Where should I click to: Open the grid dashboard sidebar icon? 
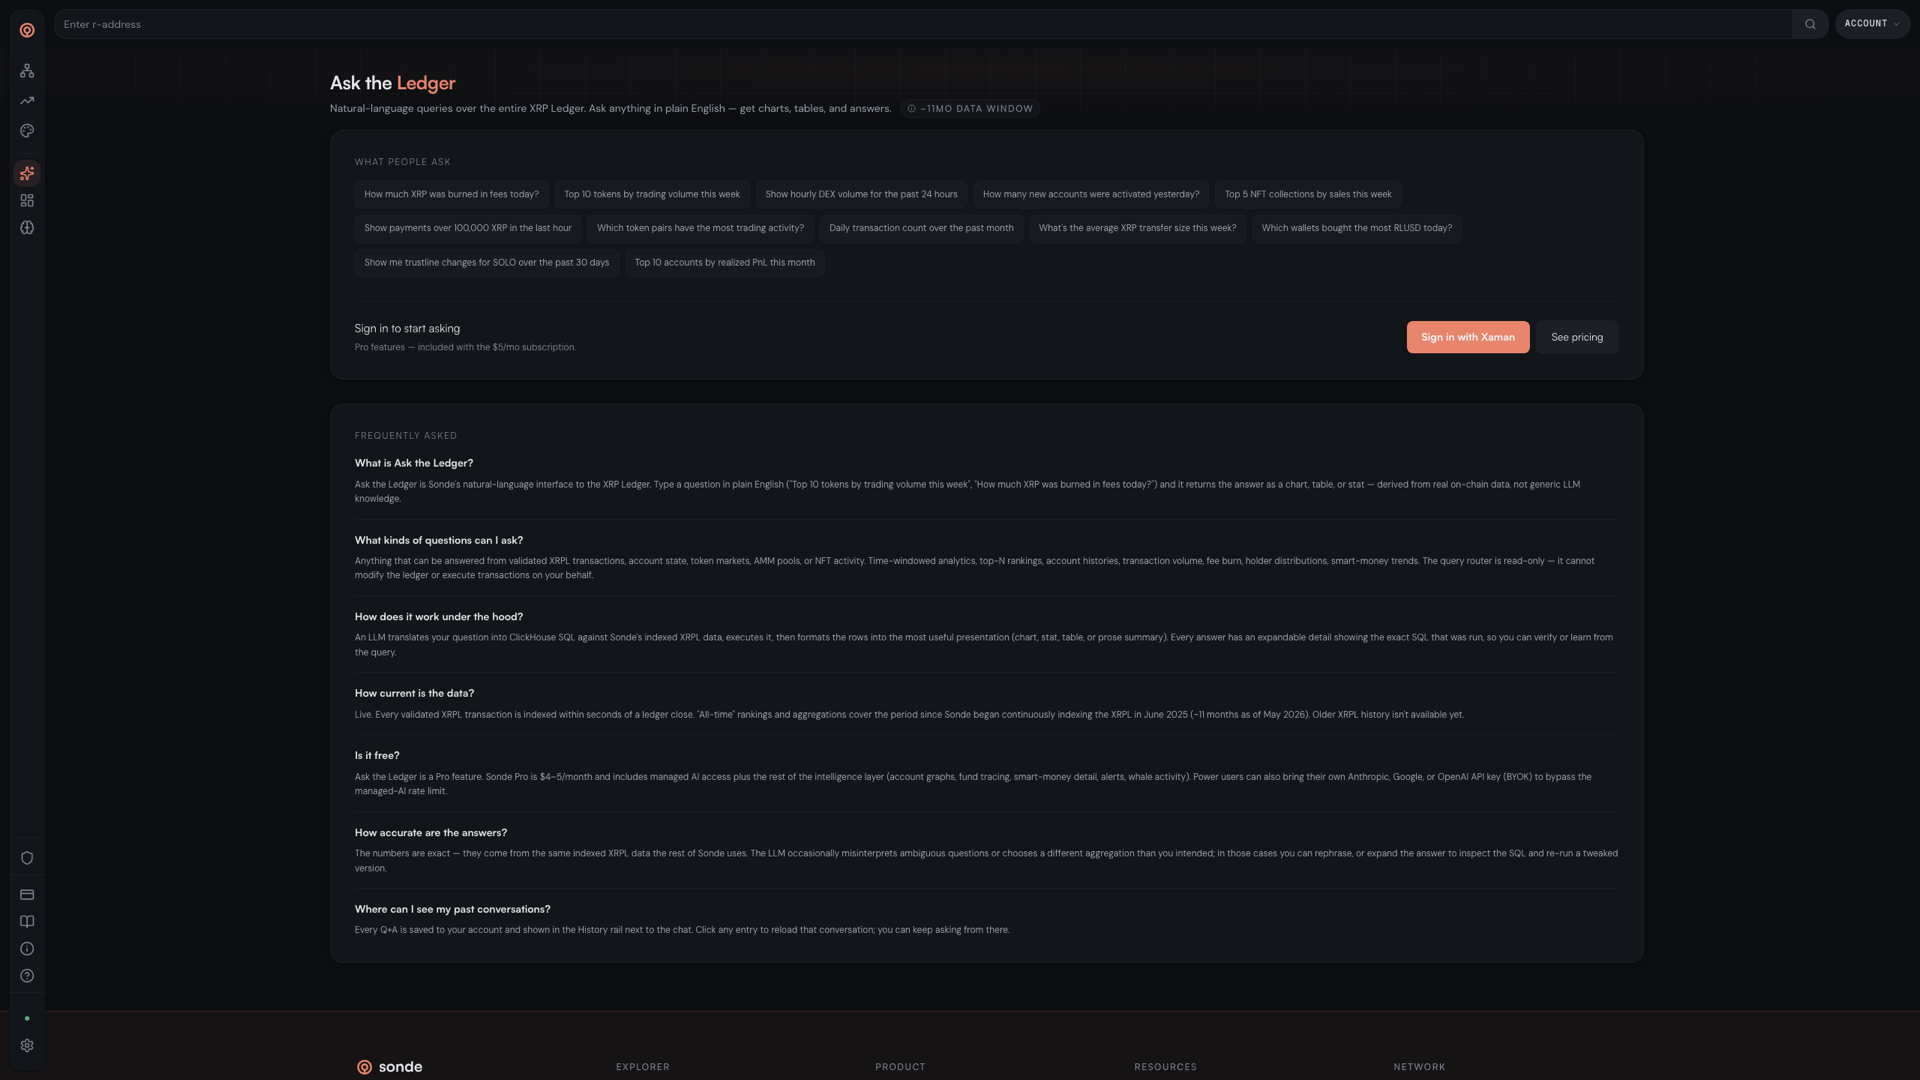tap(27, 201)
